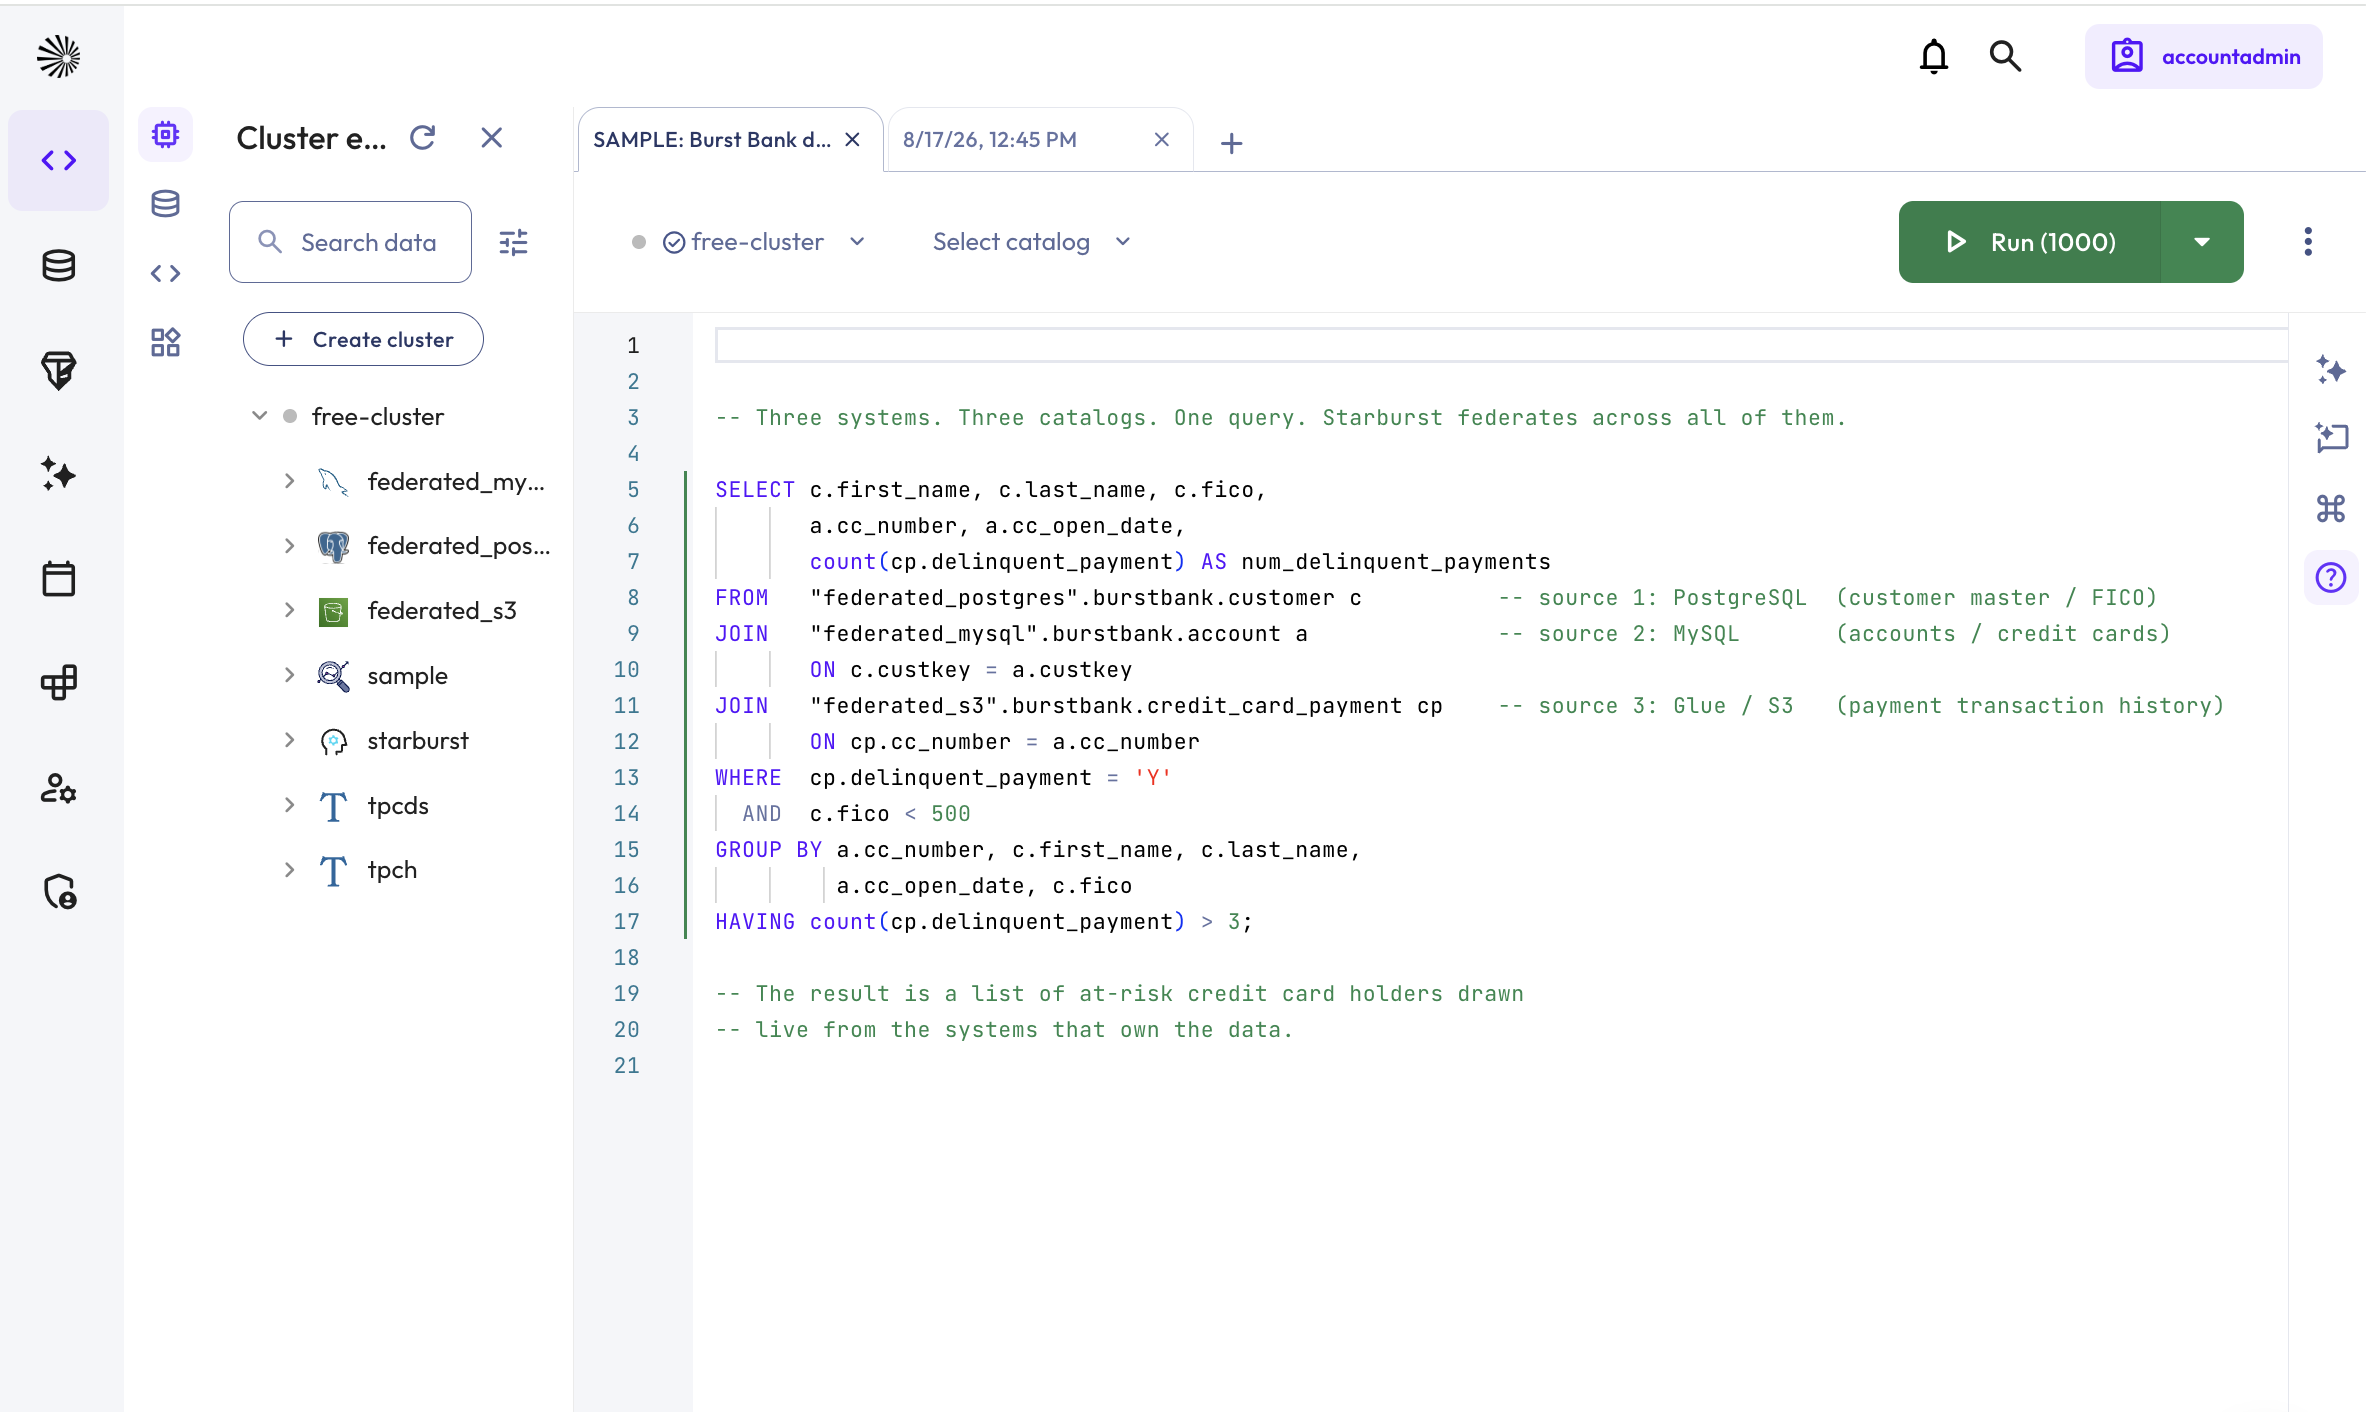Show keyboard shortcuts command icon
The width and height of the screenshot is (2366, 1412).
point(2331,508)
